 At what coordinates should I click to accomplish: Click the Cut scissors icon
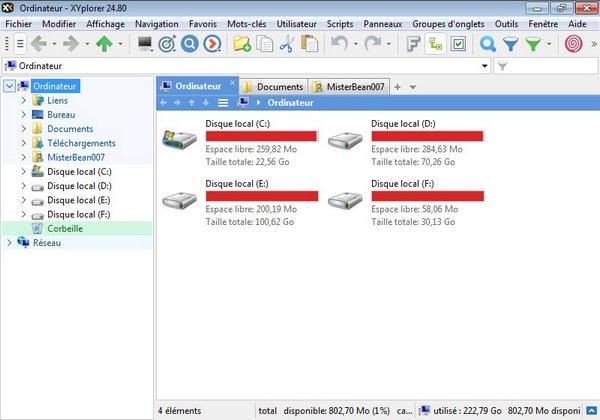[x=287, y=44]
